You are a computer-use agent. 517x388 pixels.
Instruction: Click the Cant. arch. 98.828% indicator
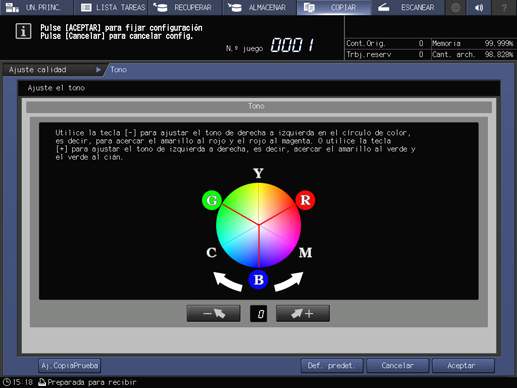pyautogui.click(x=472, y=54)
